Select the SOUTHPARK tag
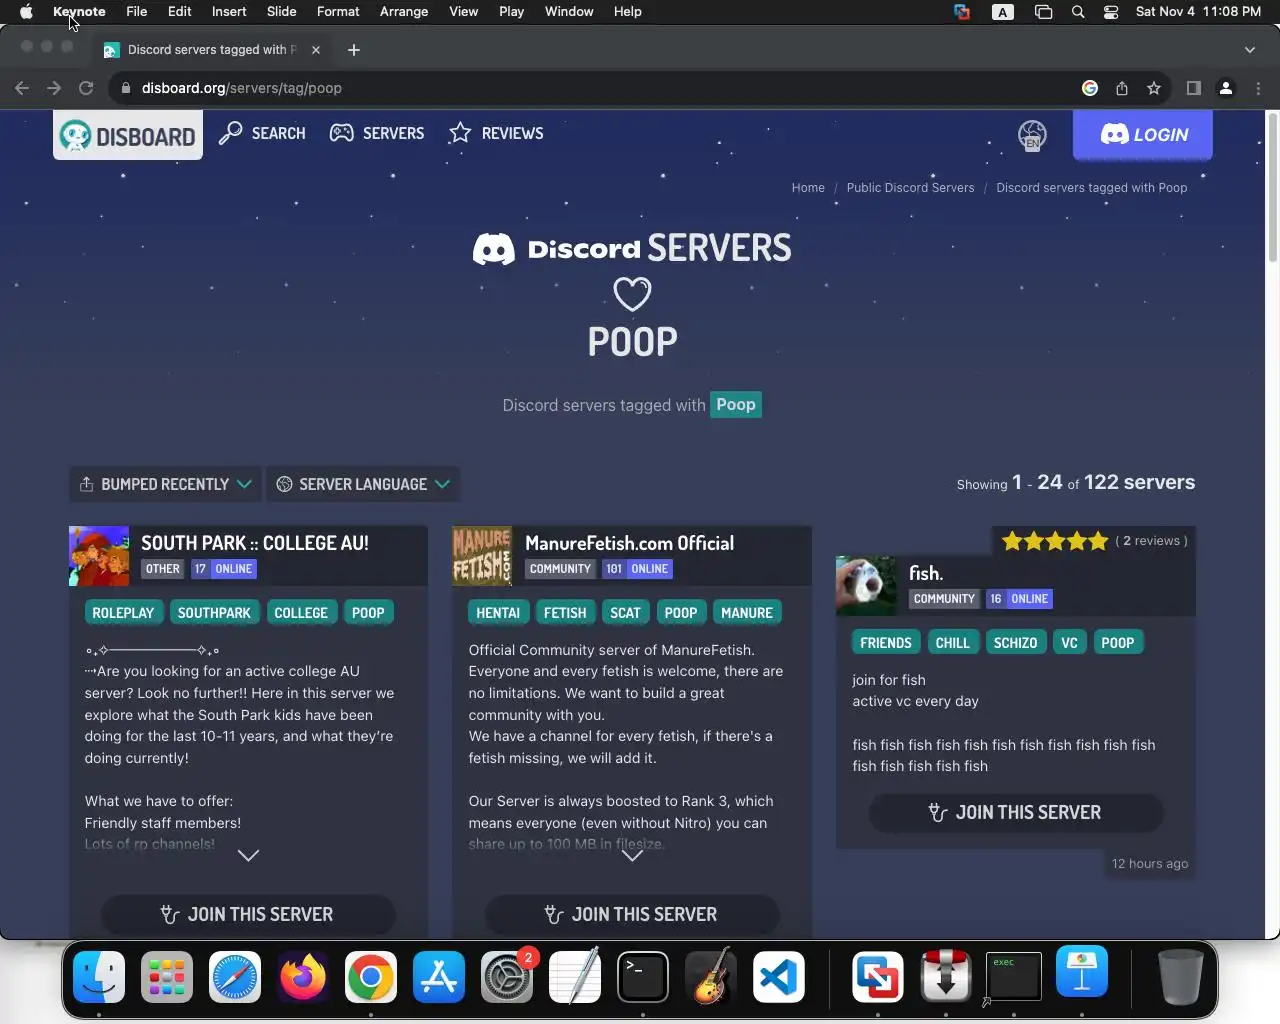Viewport: 1280px width, 1024px height. tap(214, 613)
